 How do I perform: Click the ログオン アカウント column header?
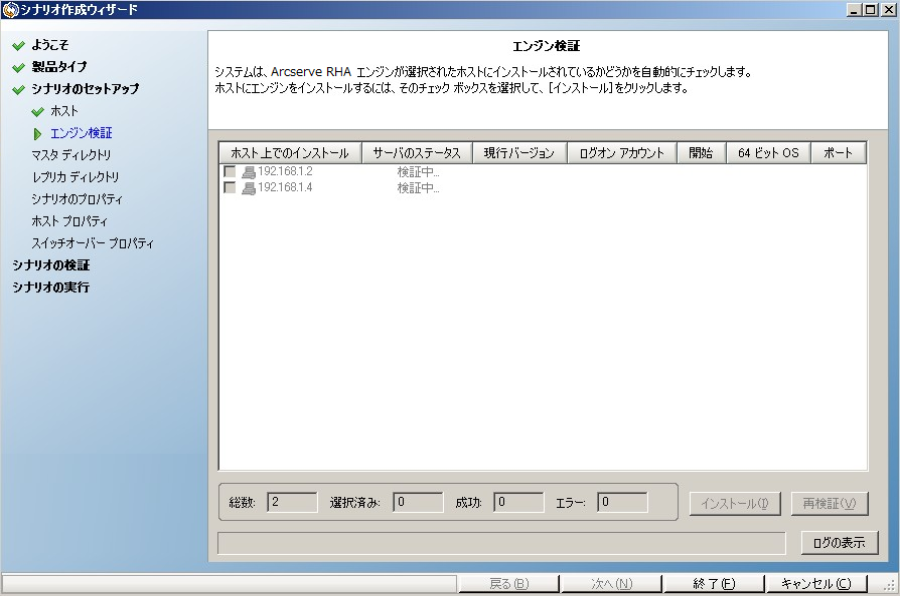[622, 153]
